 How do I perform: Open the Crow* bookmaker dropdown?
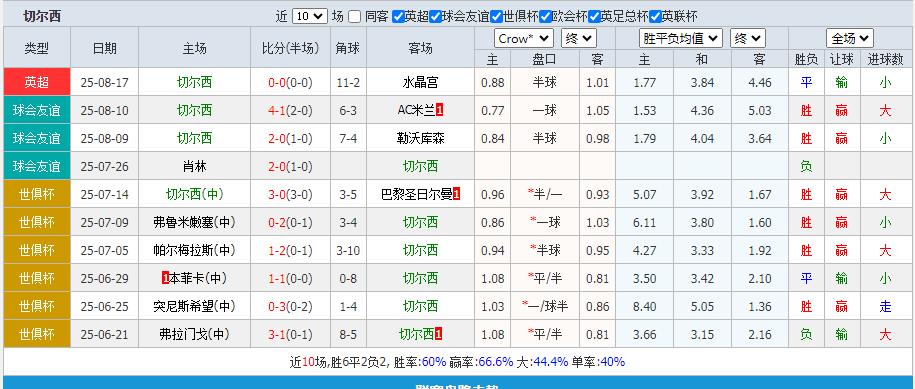coord(524,38)
